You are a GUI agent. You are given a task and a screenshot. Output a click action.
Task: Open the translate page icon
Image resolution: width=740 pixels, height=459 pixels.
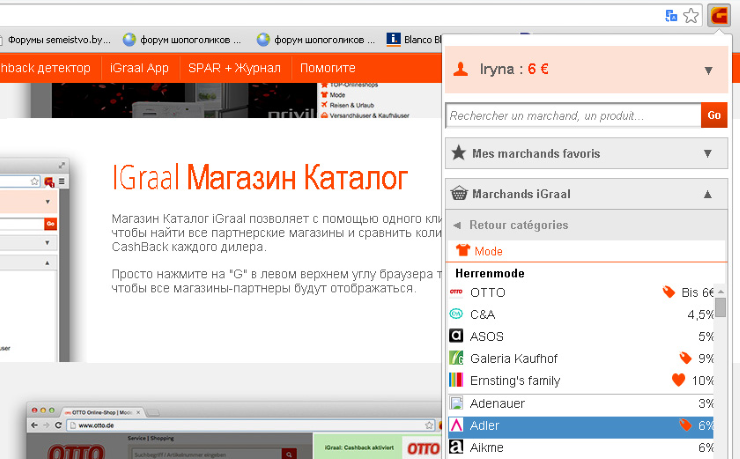click(671, 16)
